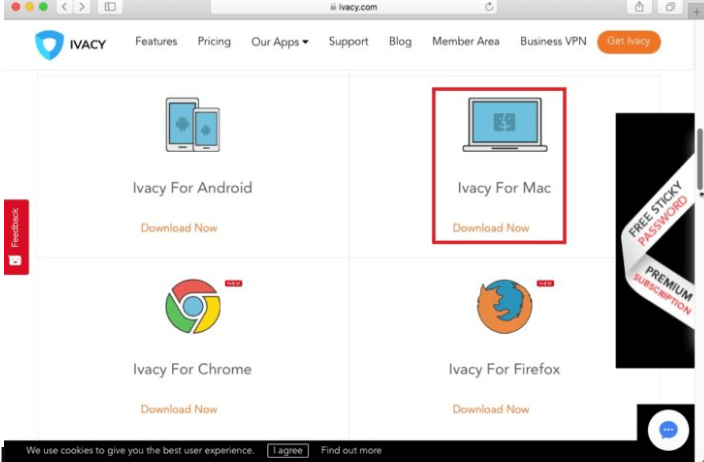This screenshot has width=704, height=462.
Task: Click the orange Get Ivacy button
Action: coord(629,42)
